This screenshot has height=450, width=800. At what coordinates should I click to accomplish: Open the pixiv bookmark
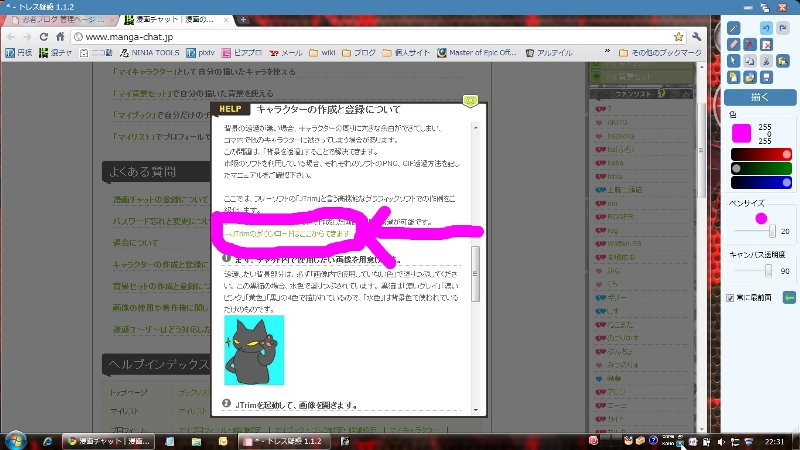pyautogui.click(x=201, y=53)
